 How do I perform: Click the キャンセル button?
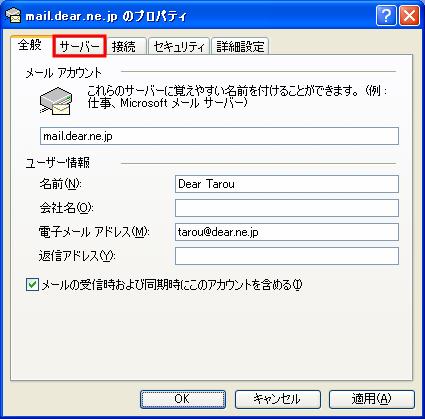tap(277, 399)
